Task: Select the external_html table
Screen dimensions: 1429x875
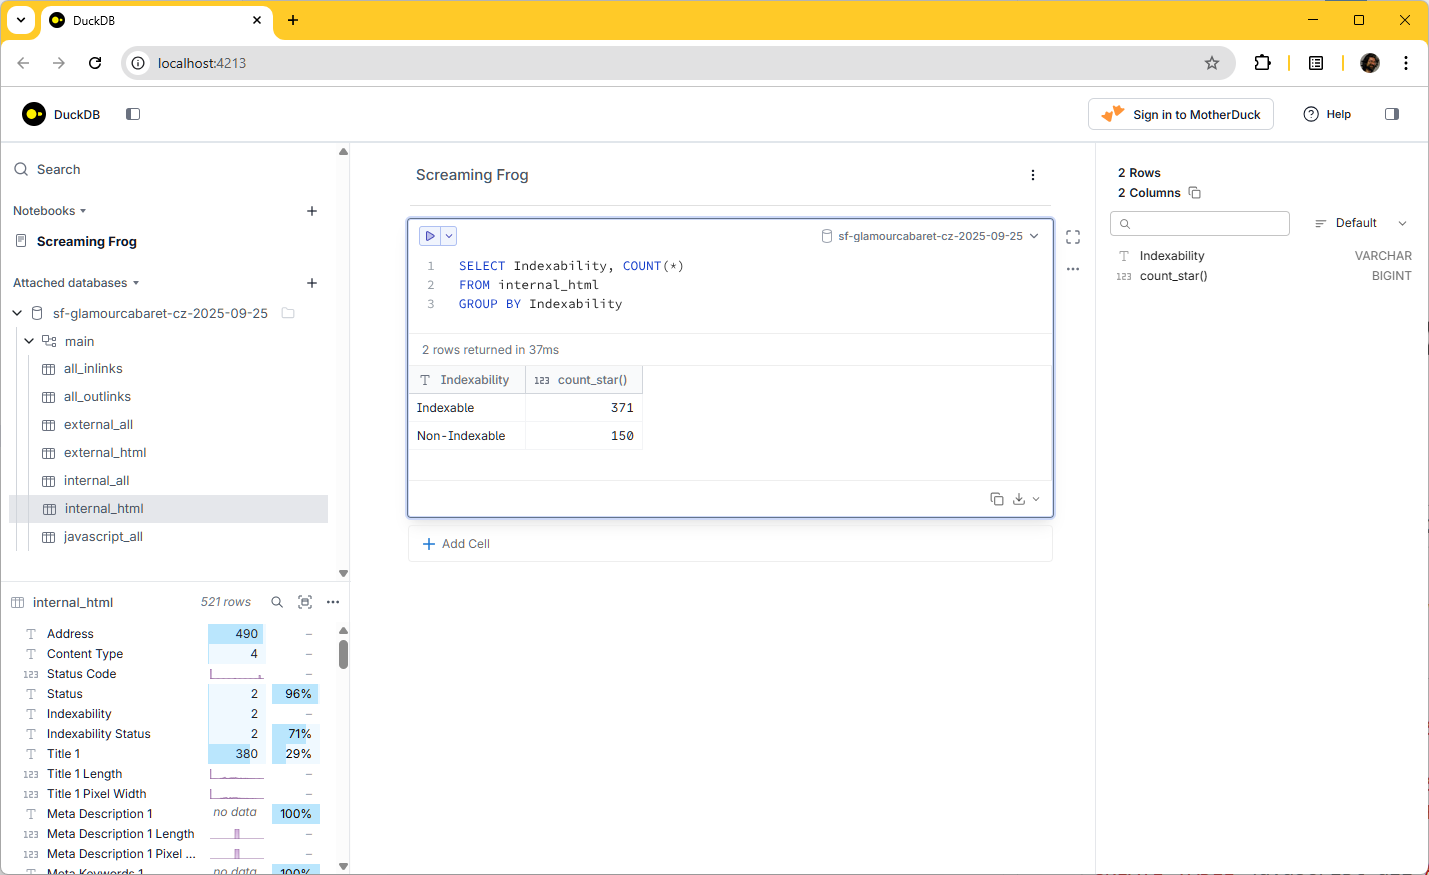Action: point(104,453)
